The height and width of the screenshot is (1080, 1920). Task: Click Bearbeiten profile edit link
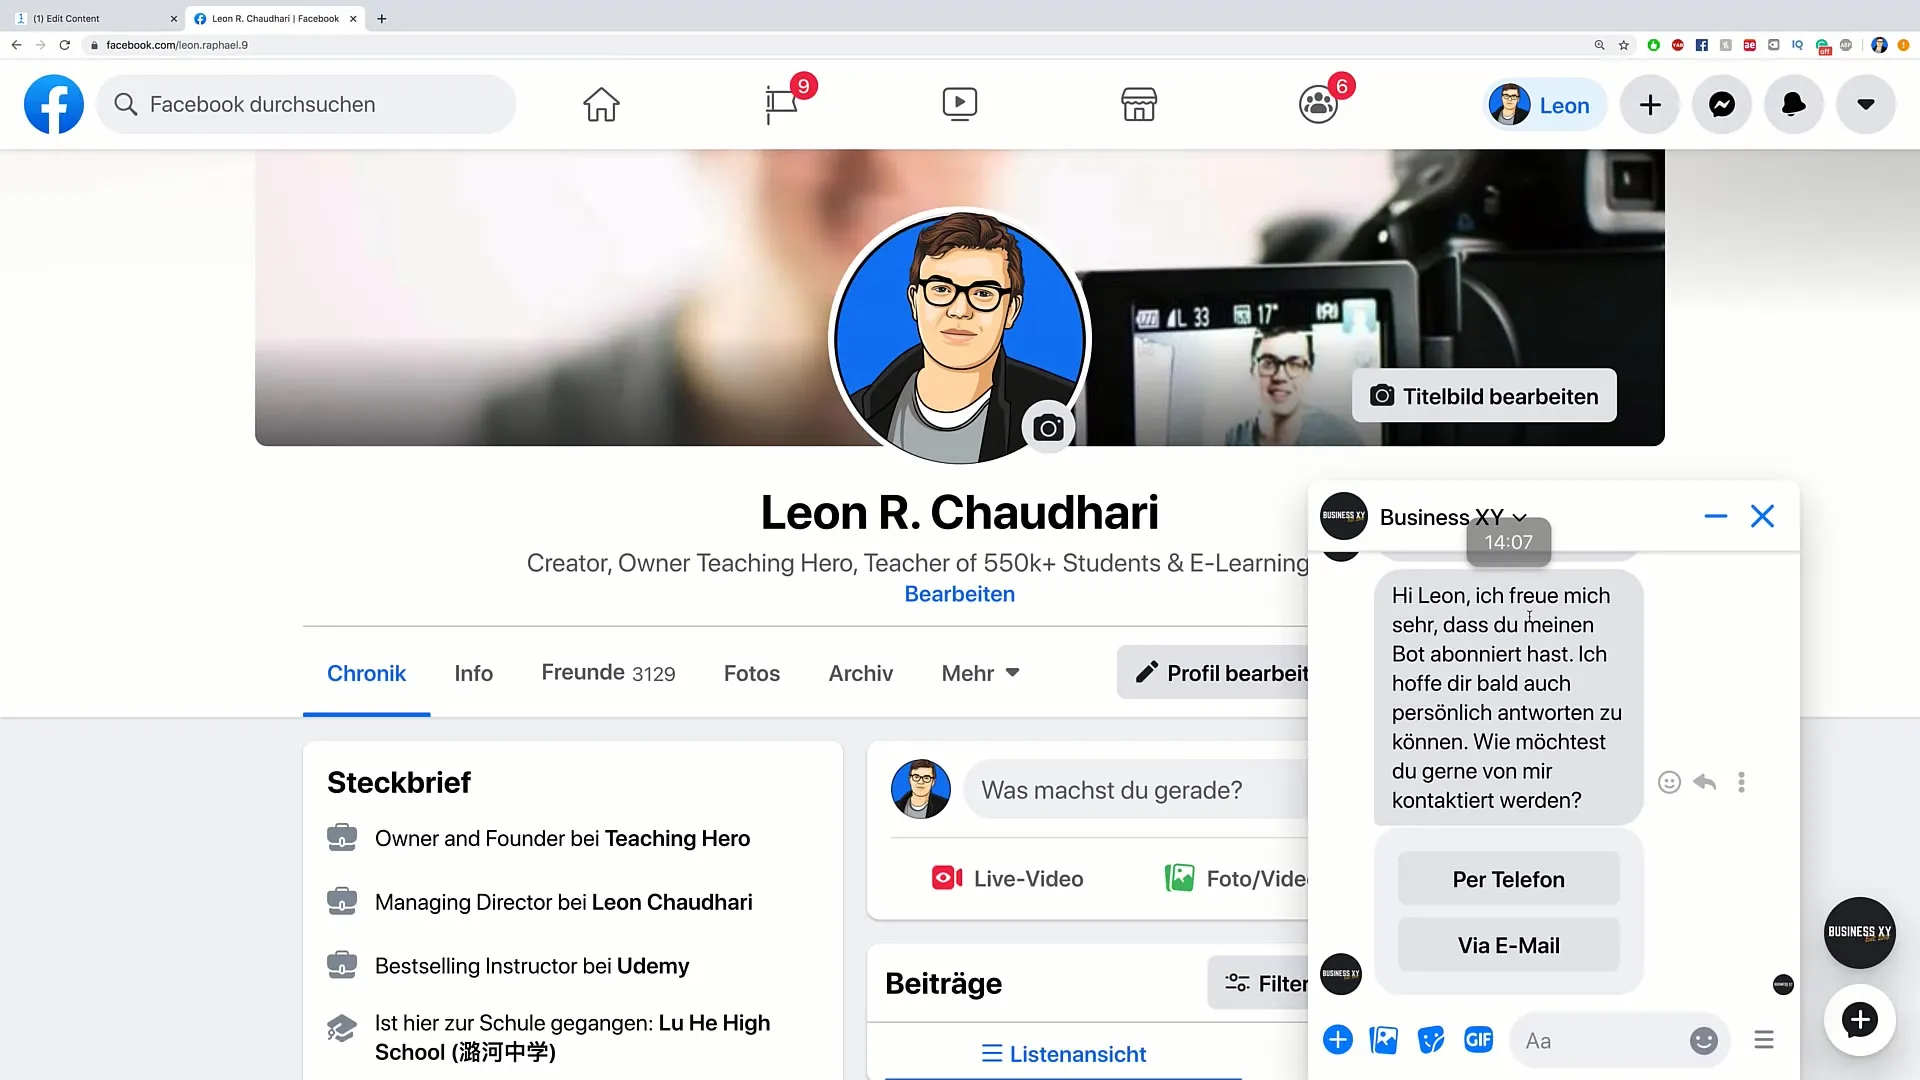coord(959,593)
